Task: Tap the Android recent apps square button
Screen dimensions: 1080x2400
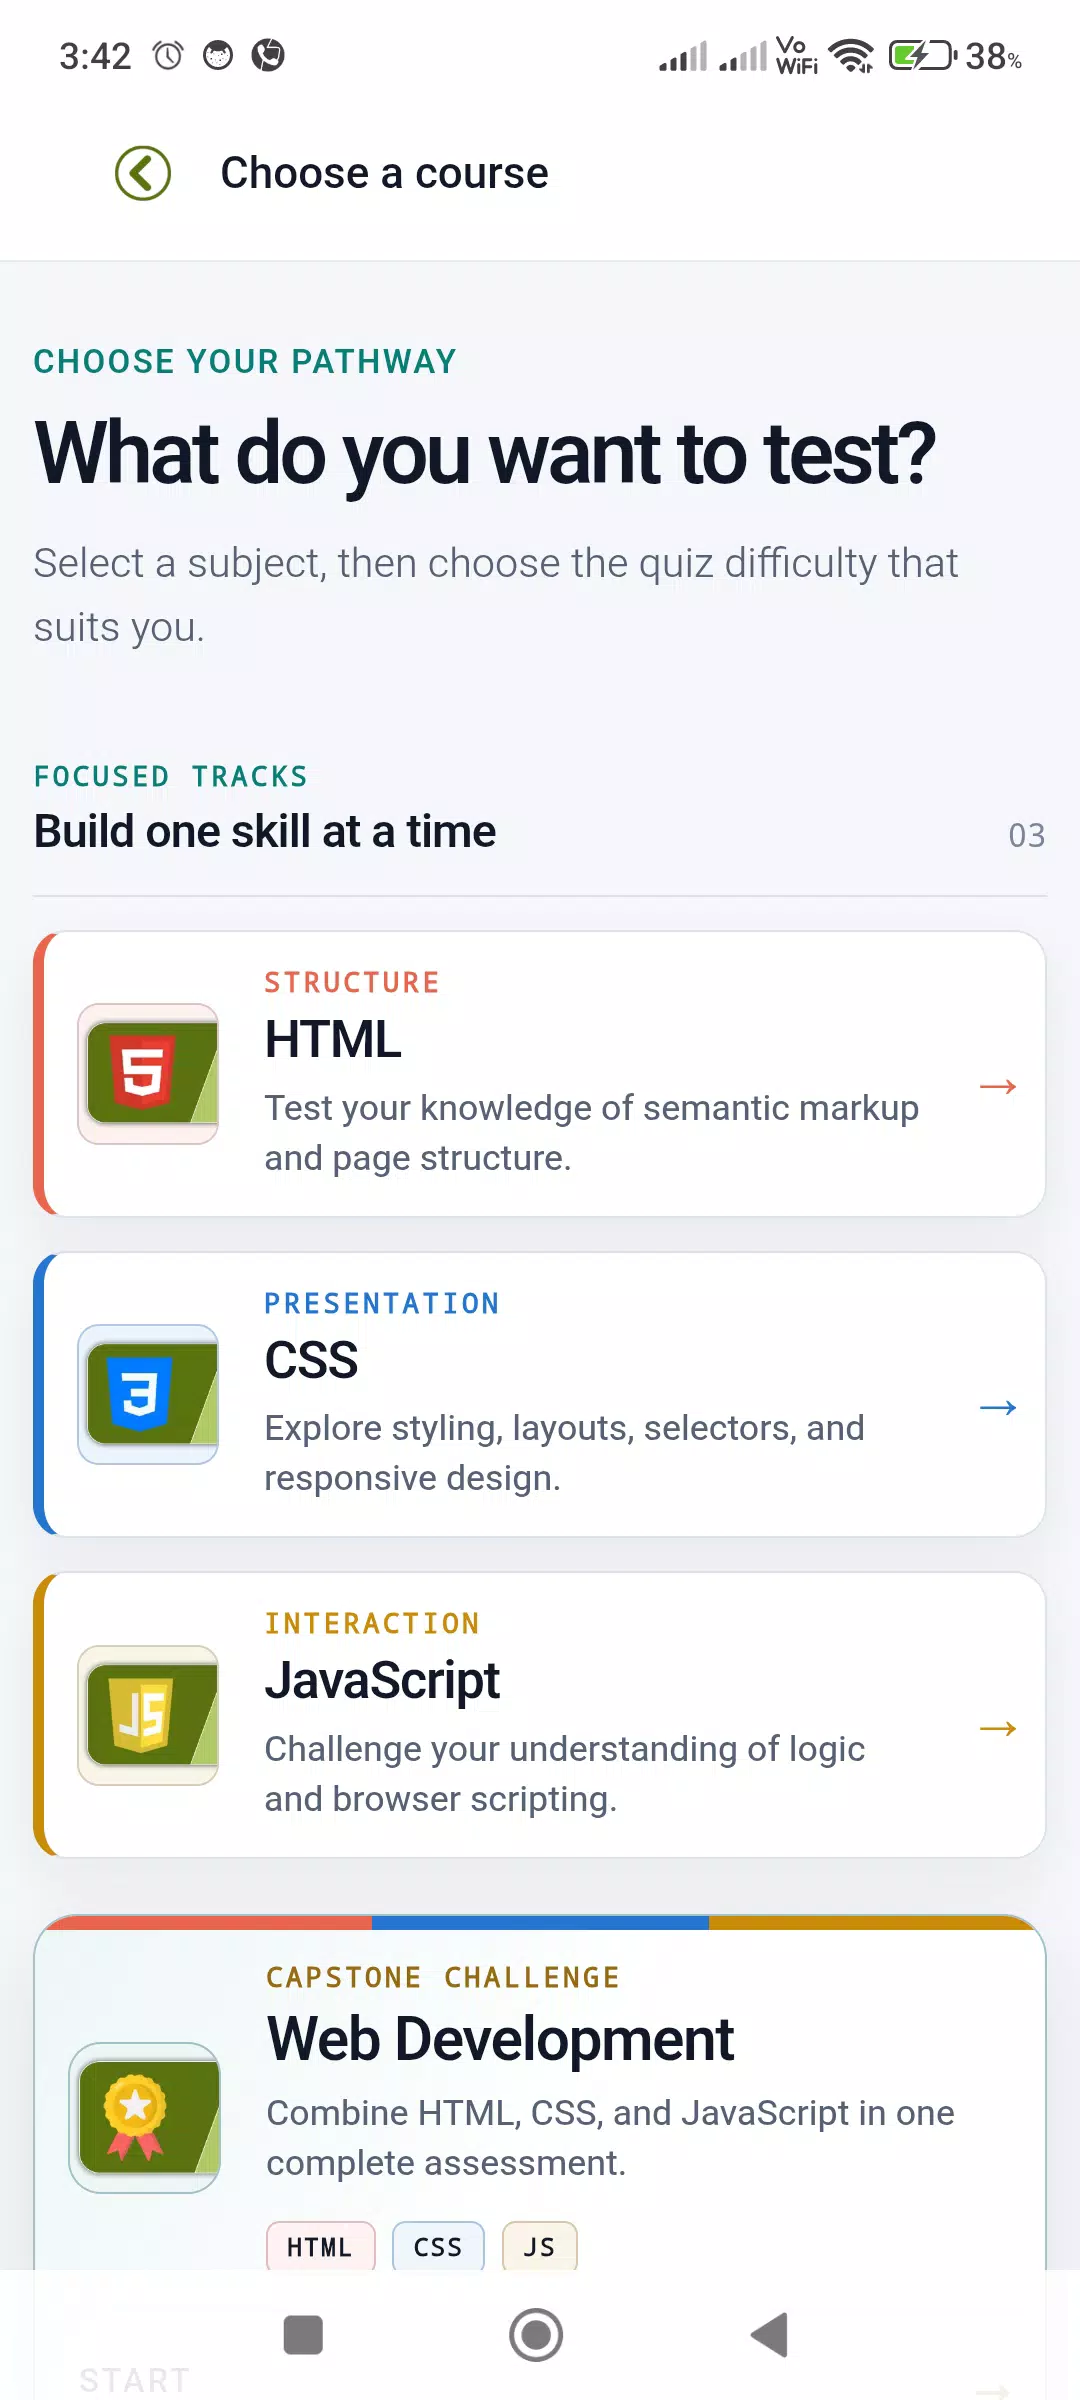Action: (303, 2335)
